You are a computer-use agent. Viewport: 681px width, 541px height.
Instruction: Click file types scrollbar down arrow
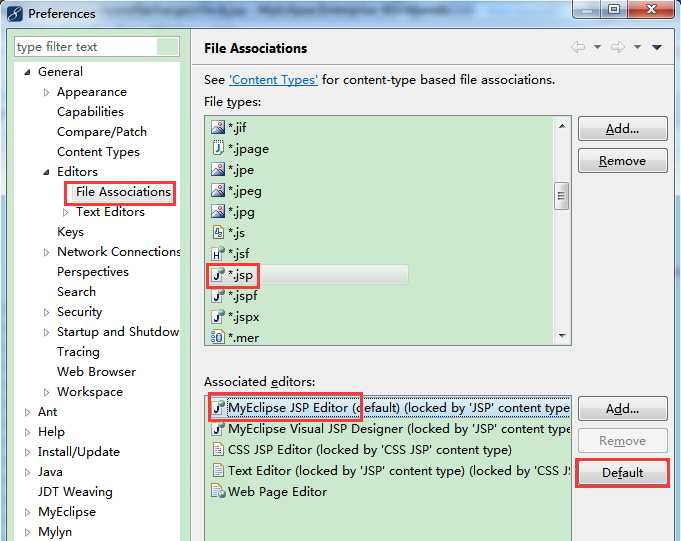click(562, 336)
